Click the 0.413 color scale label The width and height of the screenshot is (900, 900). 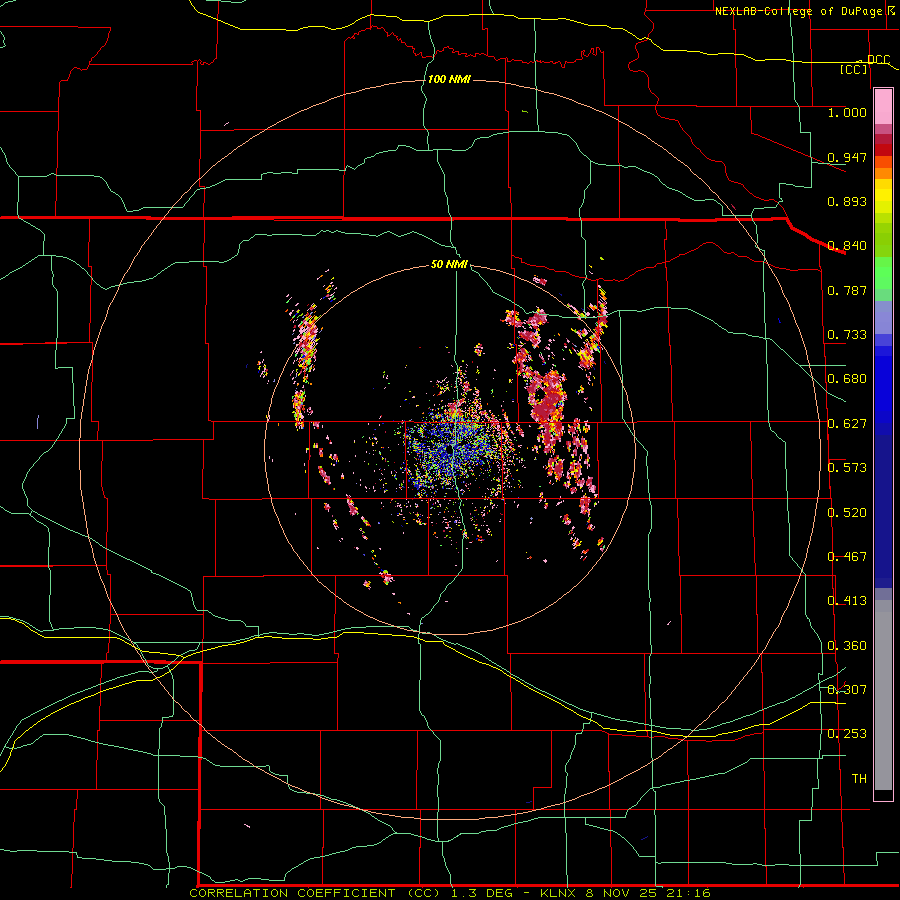pyautogui.click(x=847, y=601)
